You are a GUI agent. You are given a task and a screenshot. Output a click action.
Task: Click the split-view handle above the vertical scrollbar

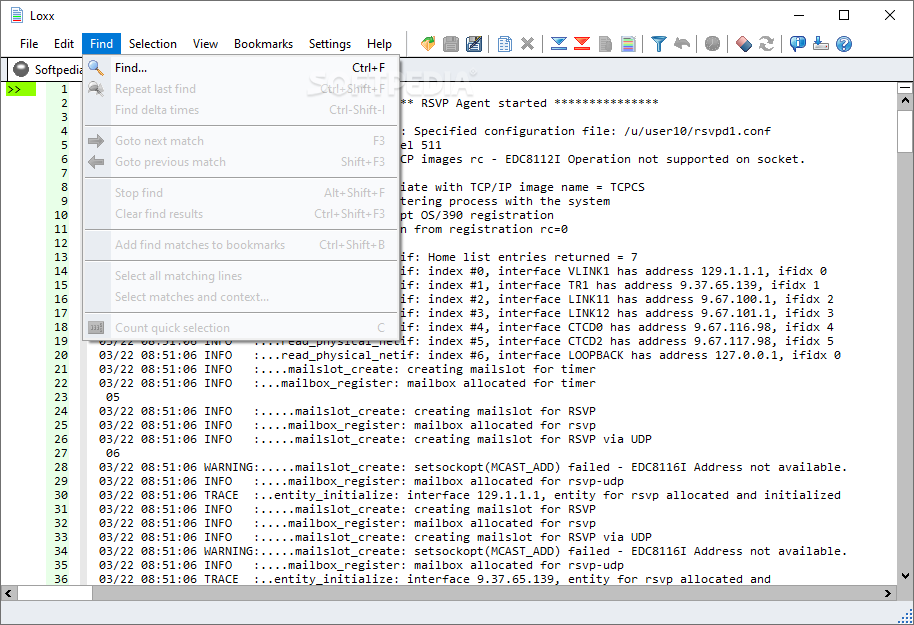click(905, 88)
